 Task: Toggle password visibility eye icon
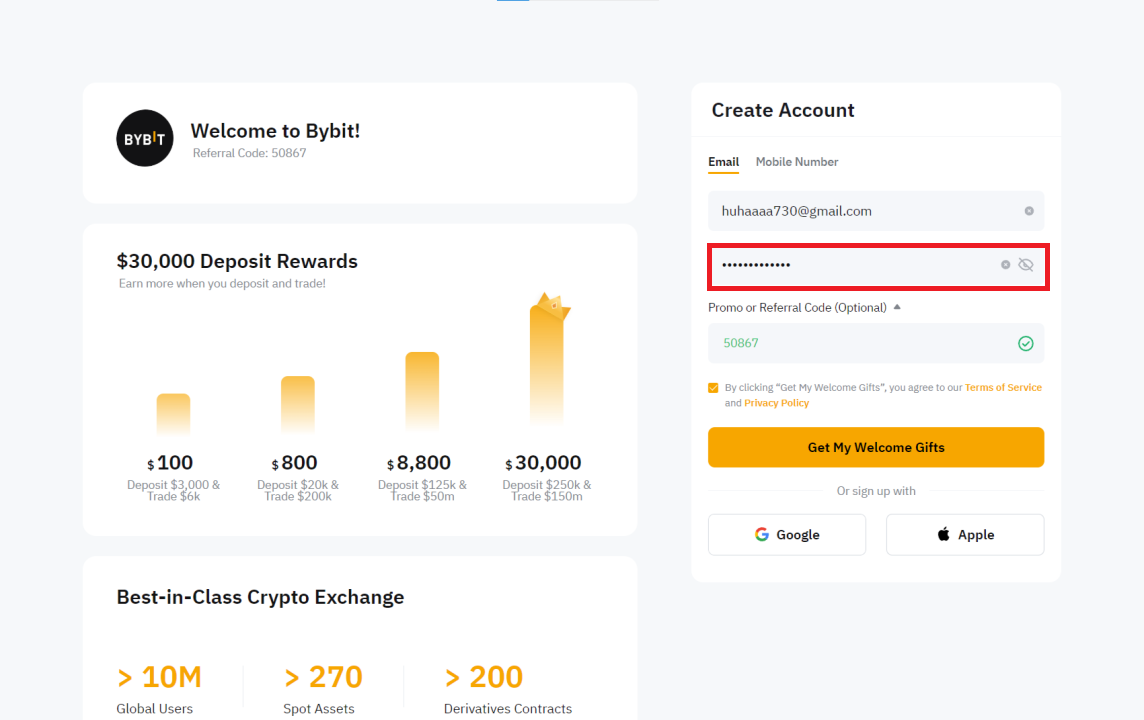1026,265
